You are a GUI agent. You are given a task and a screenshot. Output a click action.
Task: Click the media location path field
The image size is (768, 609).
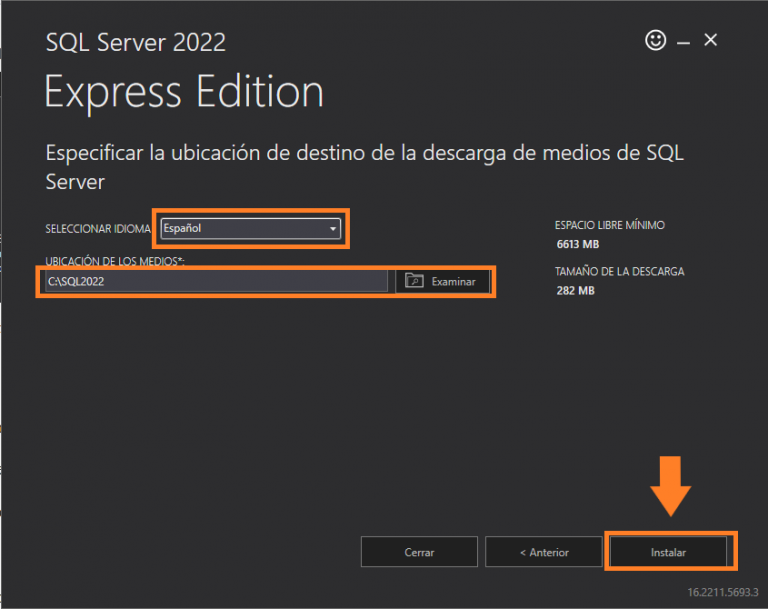pyautogui.click(x=216, y=281)
